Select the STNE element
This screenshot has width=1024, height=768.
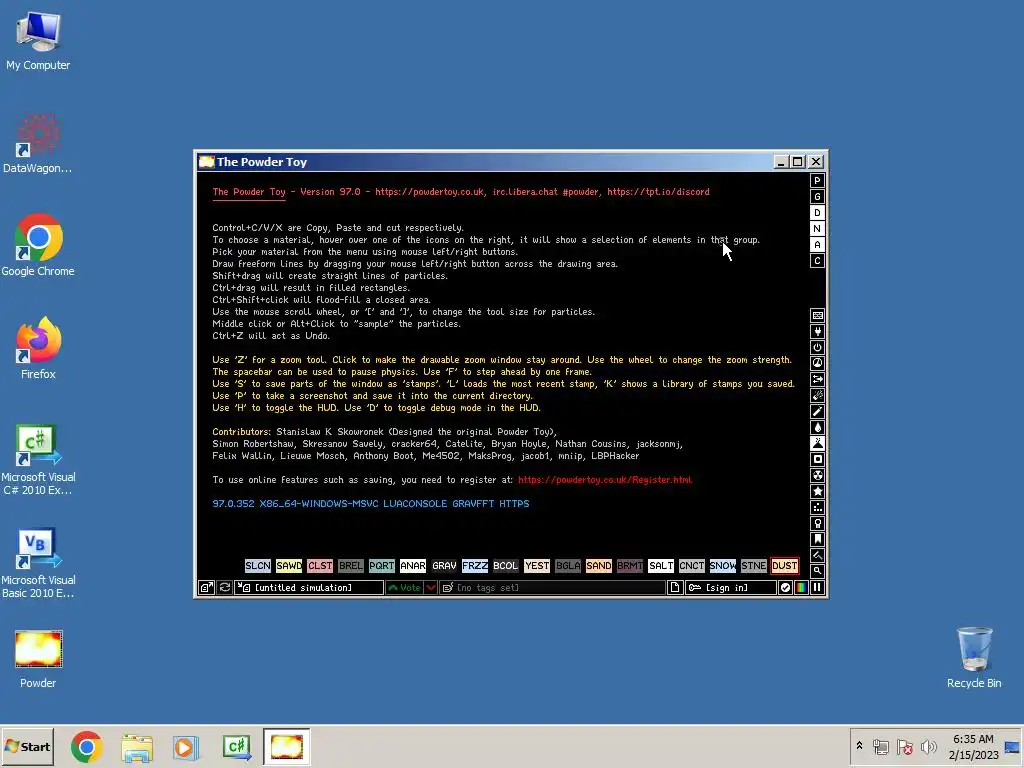click(754, 566)
